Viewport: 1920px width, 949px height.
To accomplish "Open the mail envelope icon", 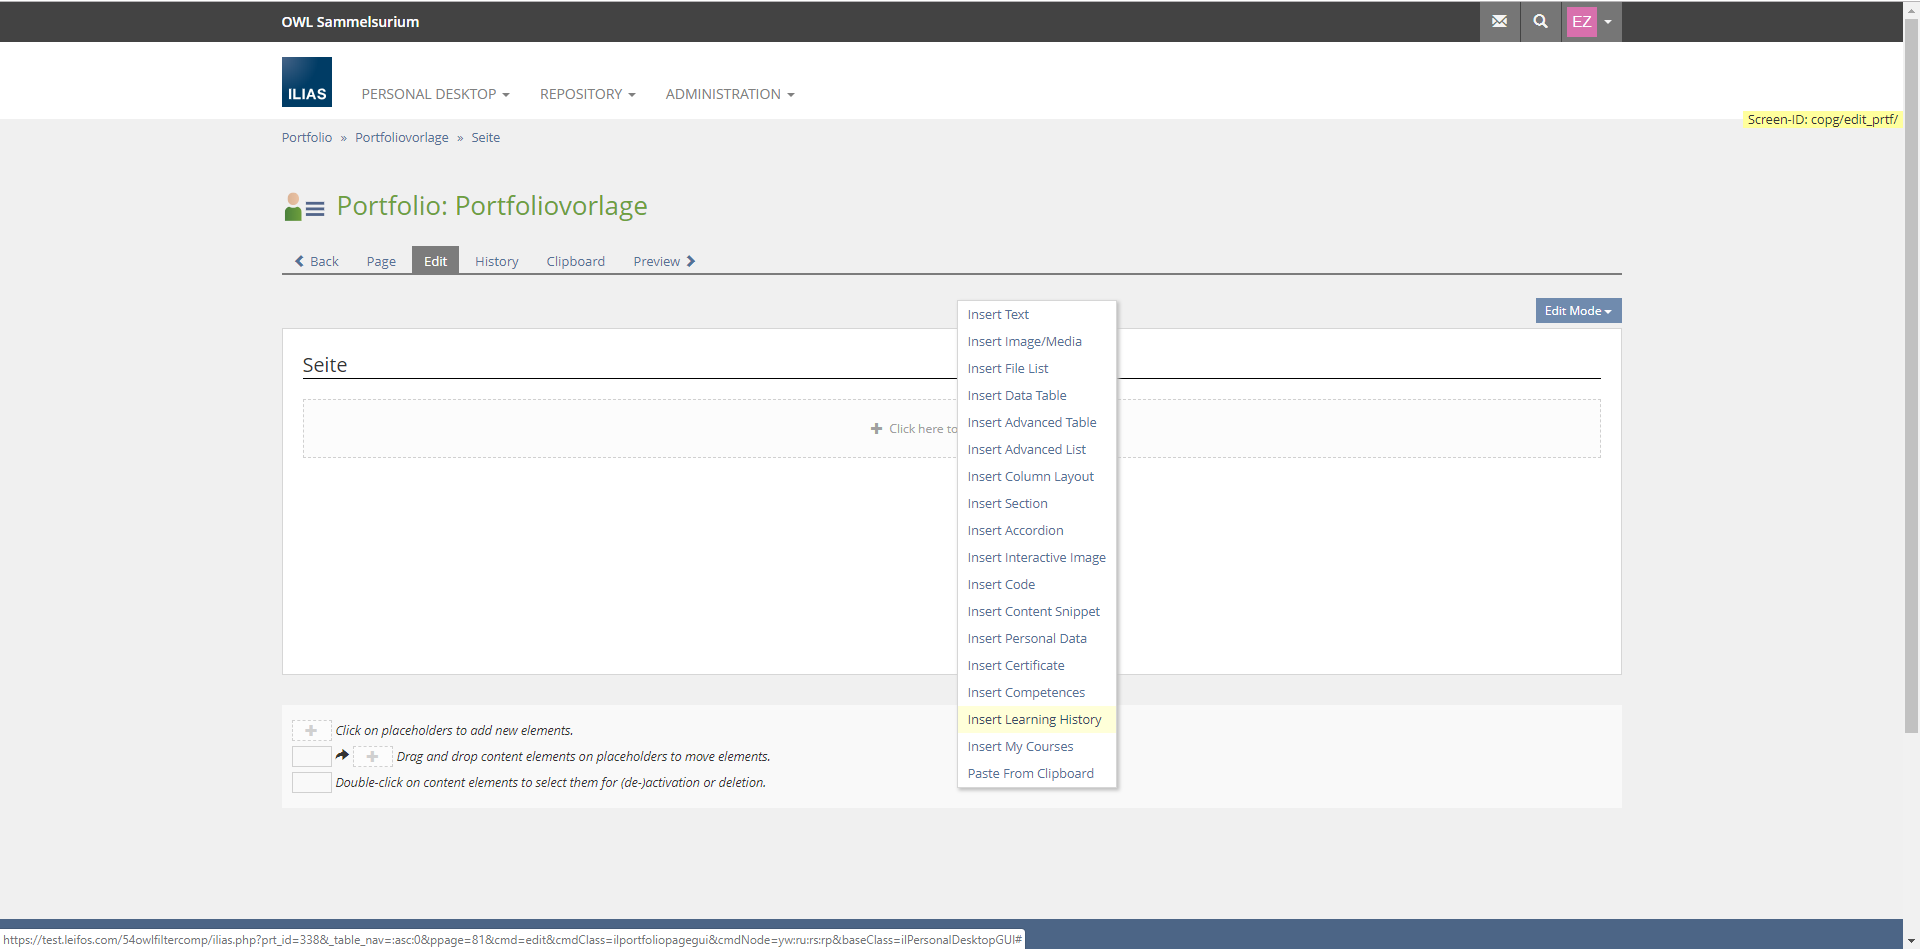I will click(1499, 21).
